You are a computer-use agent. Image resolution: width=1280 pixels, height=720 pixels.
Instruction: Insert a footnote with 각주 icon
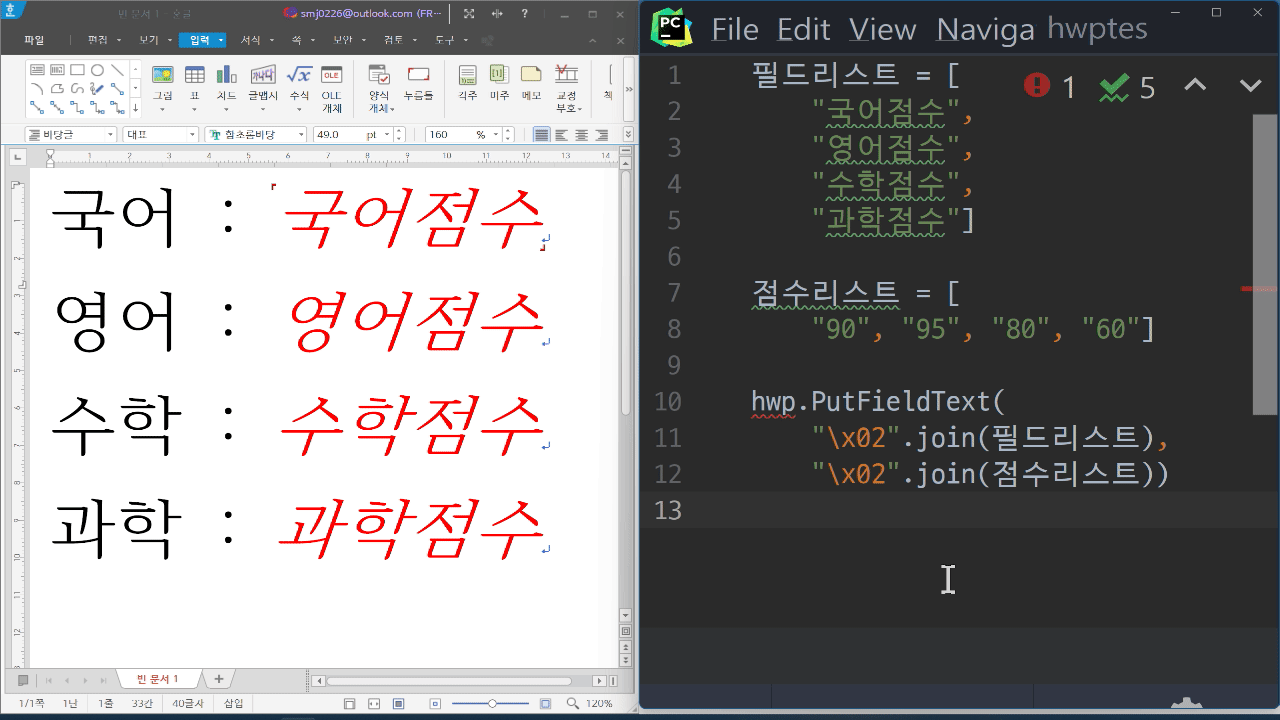coord(467,83)
